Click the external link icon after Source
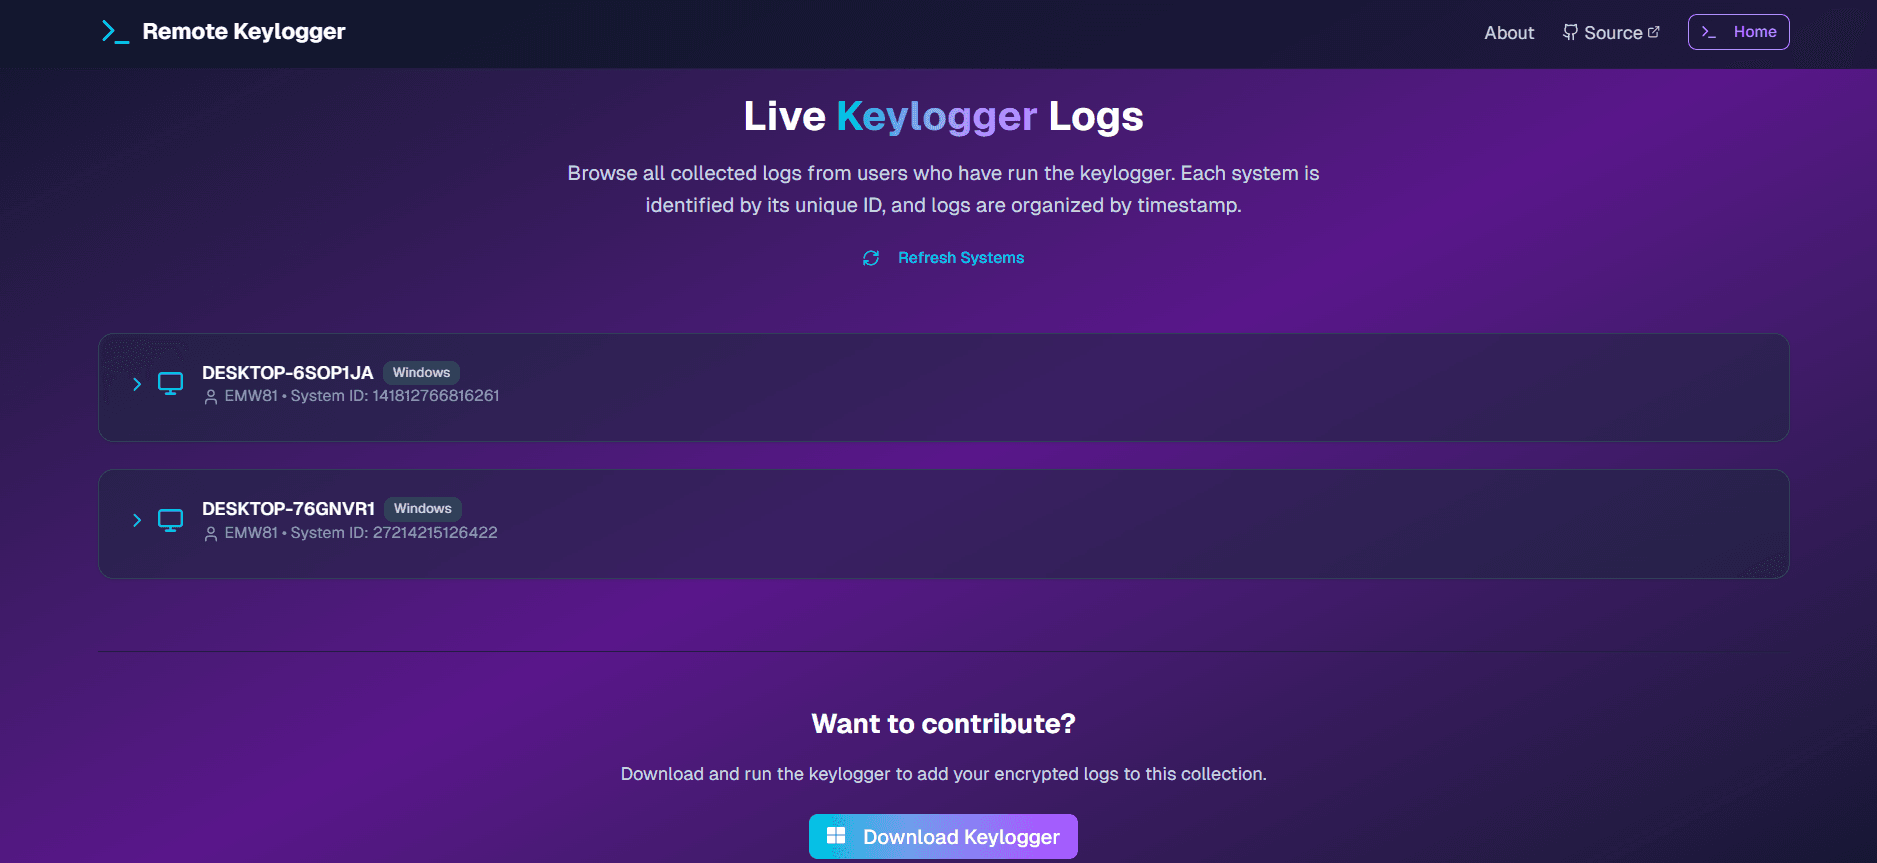Viewport: 1877px width, 863px height. [1653, 32]
